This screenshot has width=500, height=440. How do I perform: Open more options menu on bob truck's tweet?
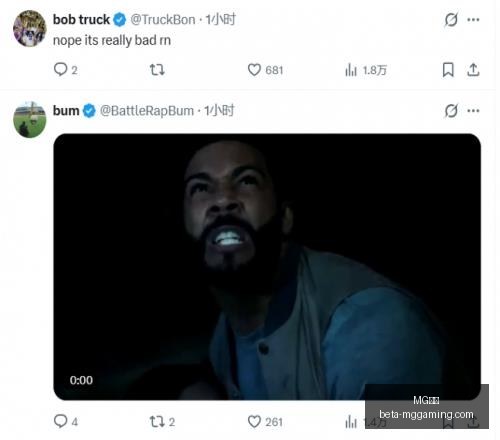click(x=473, y=20)
